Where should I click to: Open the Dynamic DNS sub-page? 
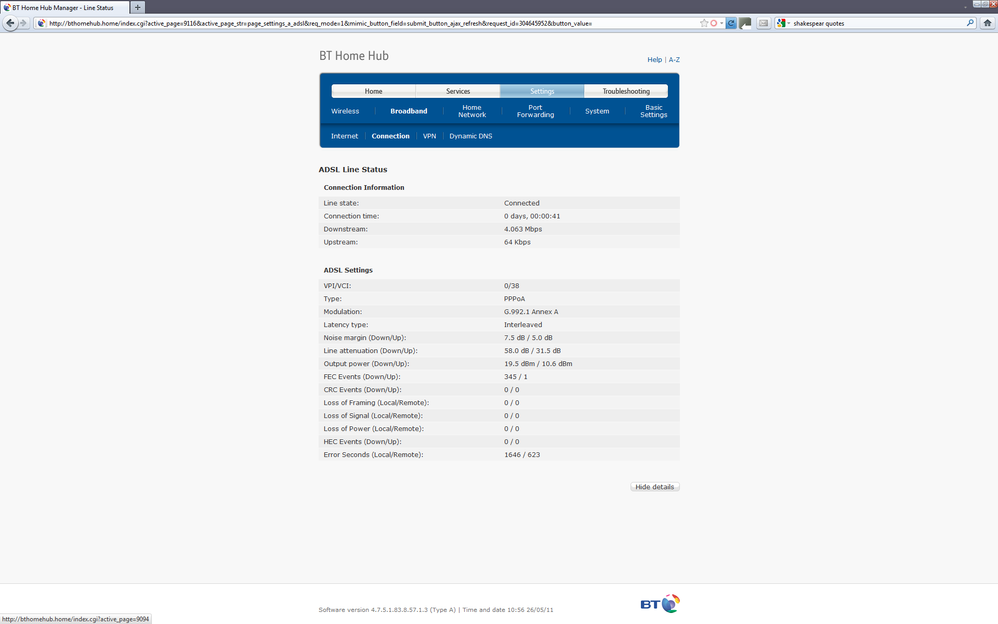(470, 136)
